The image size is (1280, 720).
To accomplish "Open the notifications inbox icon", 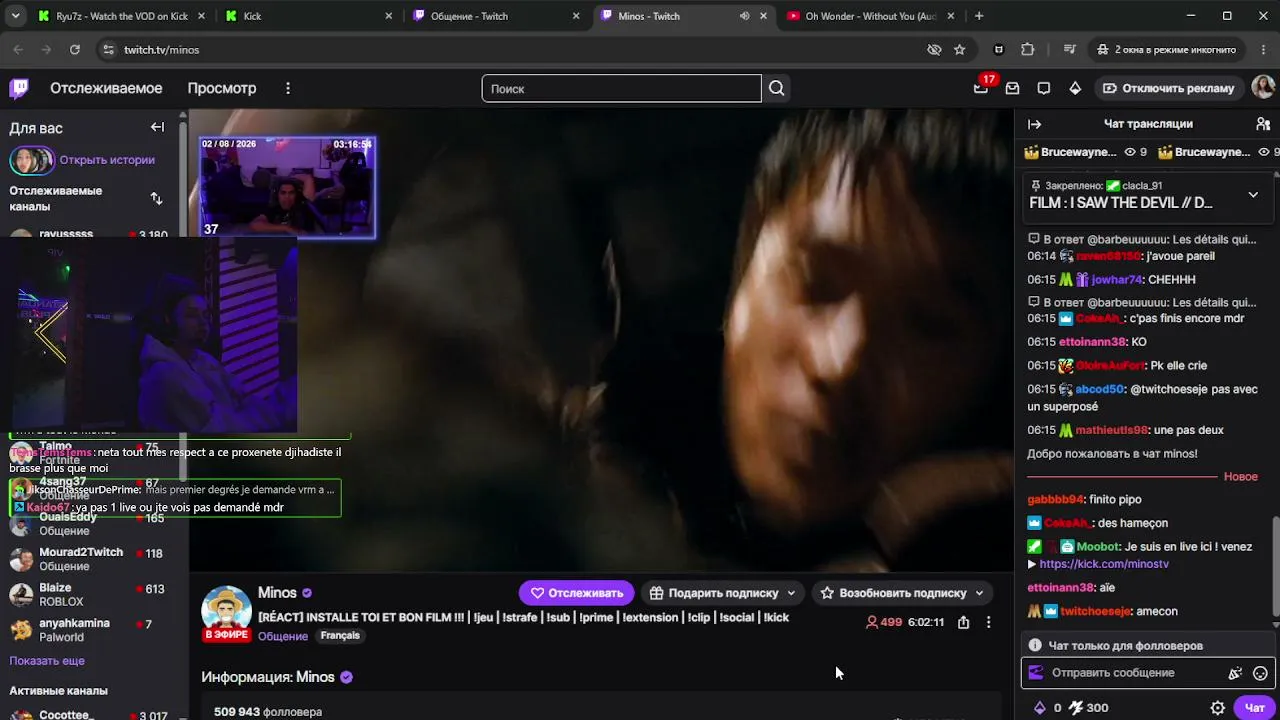I will [1012, 88].
